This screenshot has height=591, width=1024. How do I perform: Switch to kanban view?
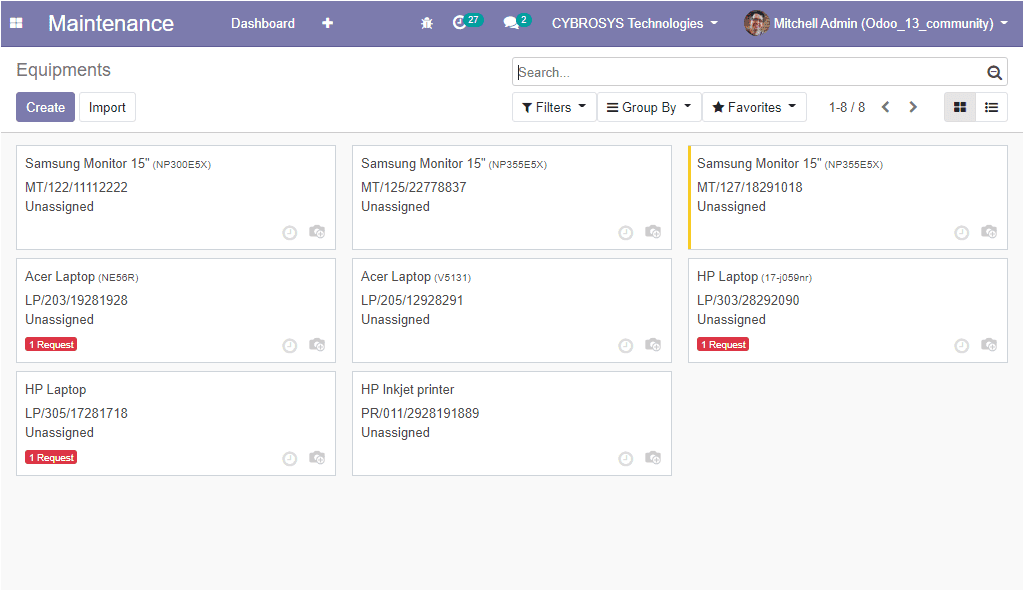959,107
